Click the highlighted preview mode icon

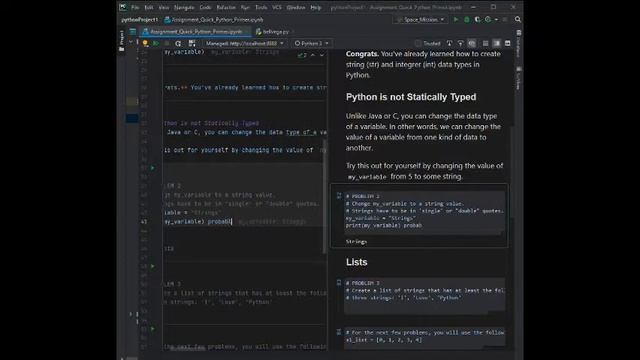coord(472,43)
